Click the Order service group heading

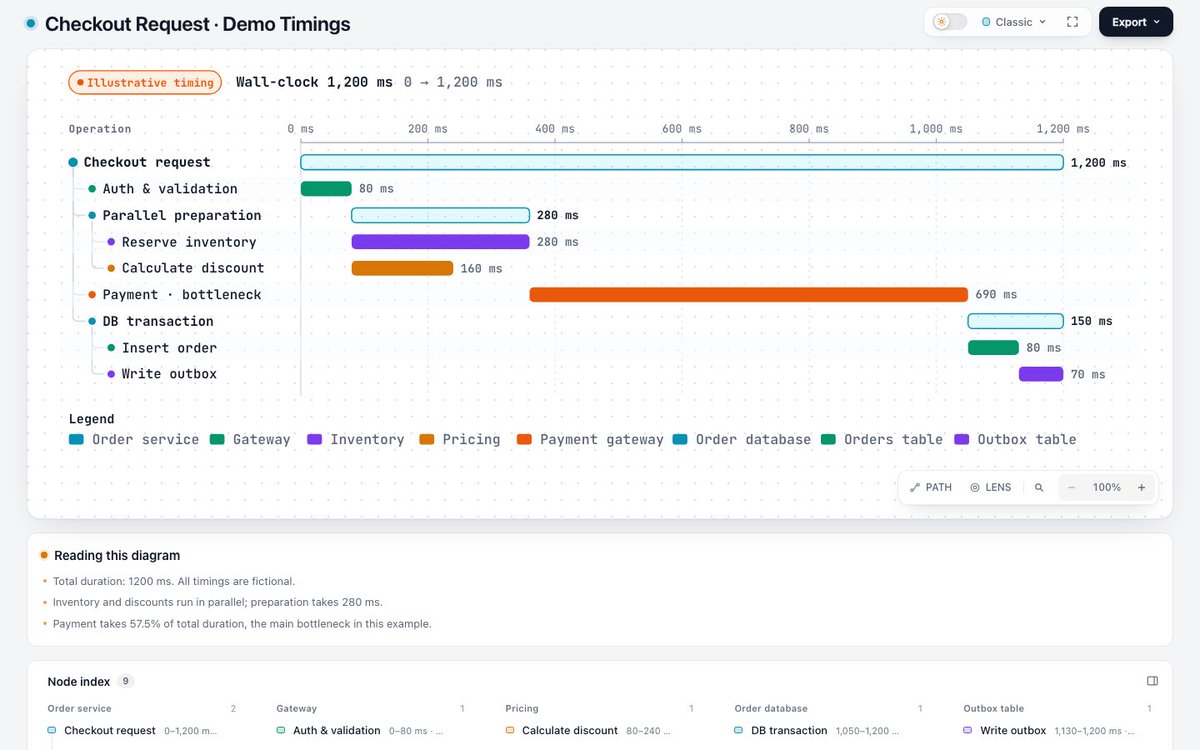[80, 709]
